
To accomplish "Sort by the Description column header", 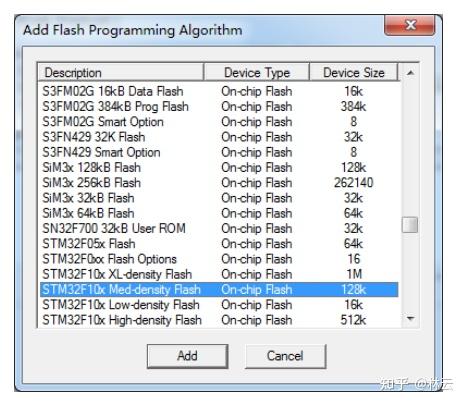I will tap(121, 72).
